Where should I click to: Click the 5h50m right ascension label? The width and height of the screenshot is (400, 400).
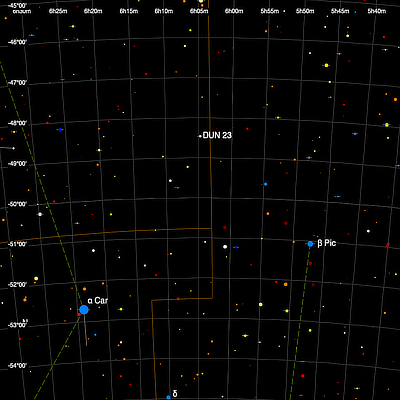305,11
